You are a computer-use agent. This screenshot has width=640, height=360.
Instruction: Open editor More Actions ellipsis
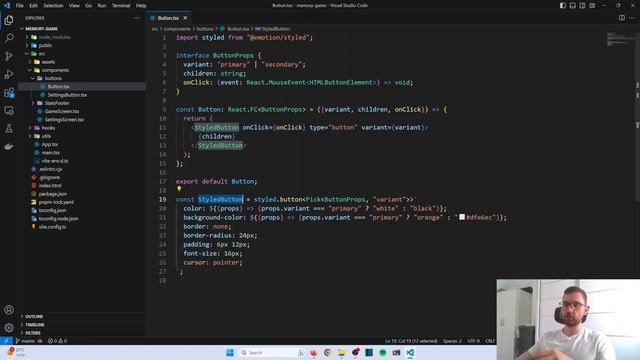(x=632, y=18)
